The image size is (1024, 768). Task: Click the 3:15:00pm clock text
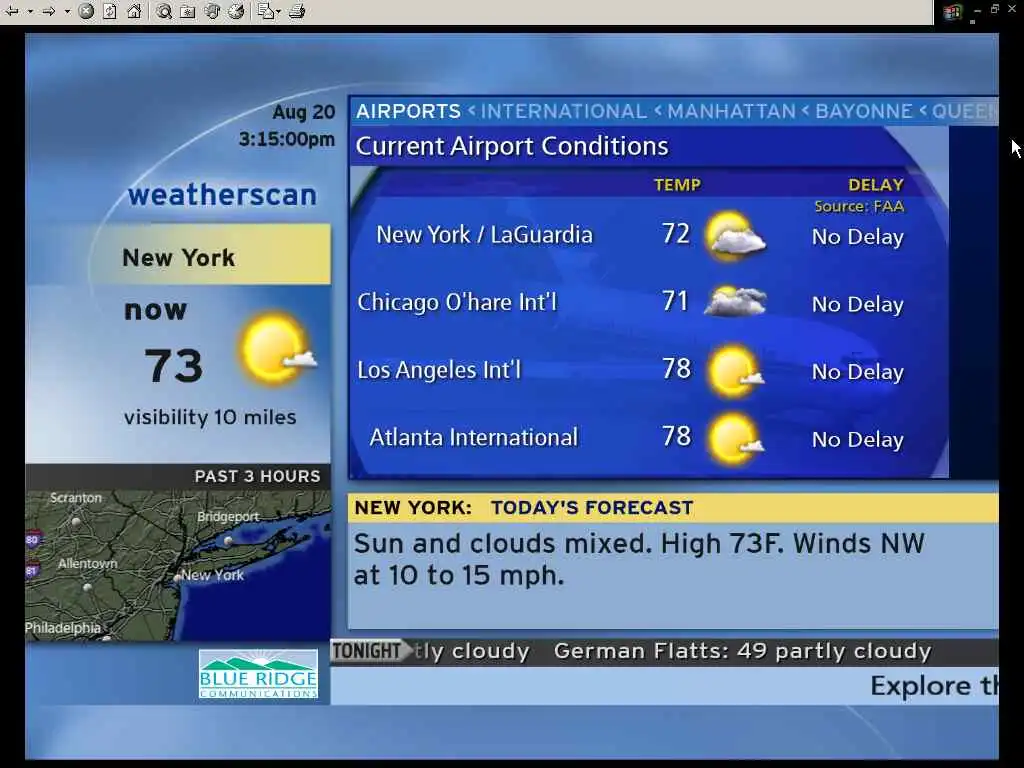click(x=287, y=139)
